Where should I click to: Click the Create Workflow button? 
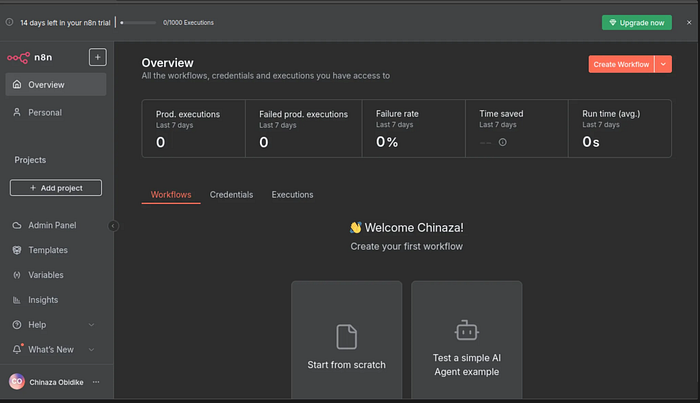click(621, 64)
